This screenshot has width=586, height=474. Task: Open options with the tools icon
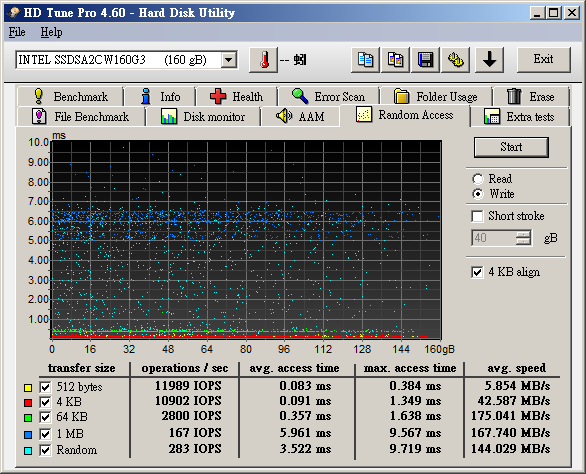pyautogui.click(x=455, y=60)
